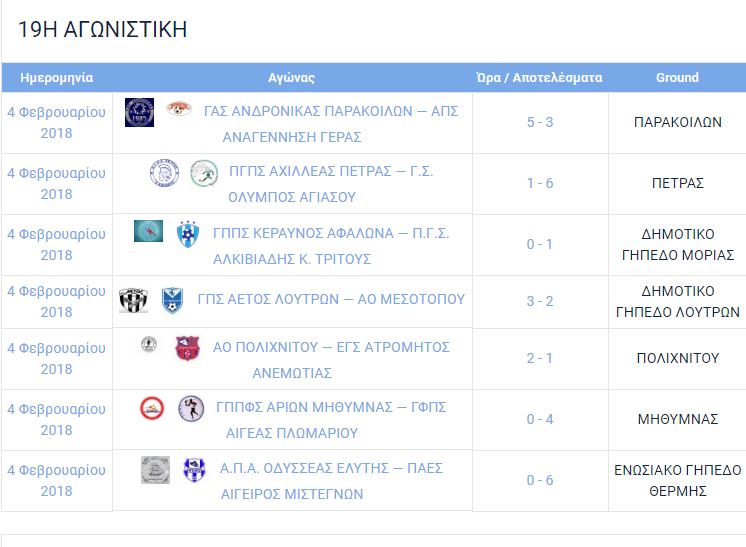This screenshot has height=547, width=746.
Task: Click the ΑΕΤΟΣ ΛΟΥΤΡΩΝ black-white shield logo
Action: (x=133, y=300)
